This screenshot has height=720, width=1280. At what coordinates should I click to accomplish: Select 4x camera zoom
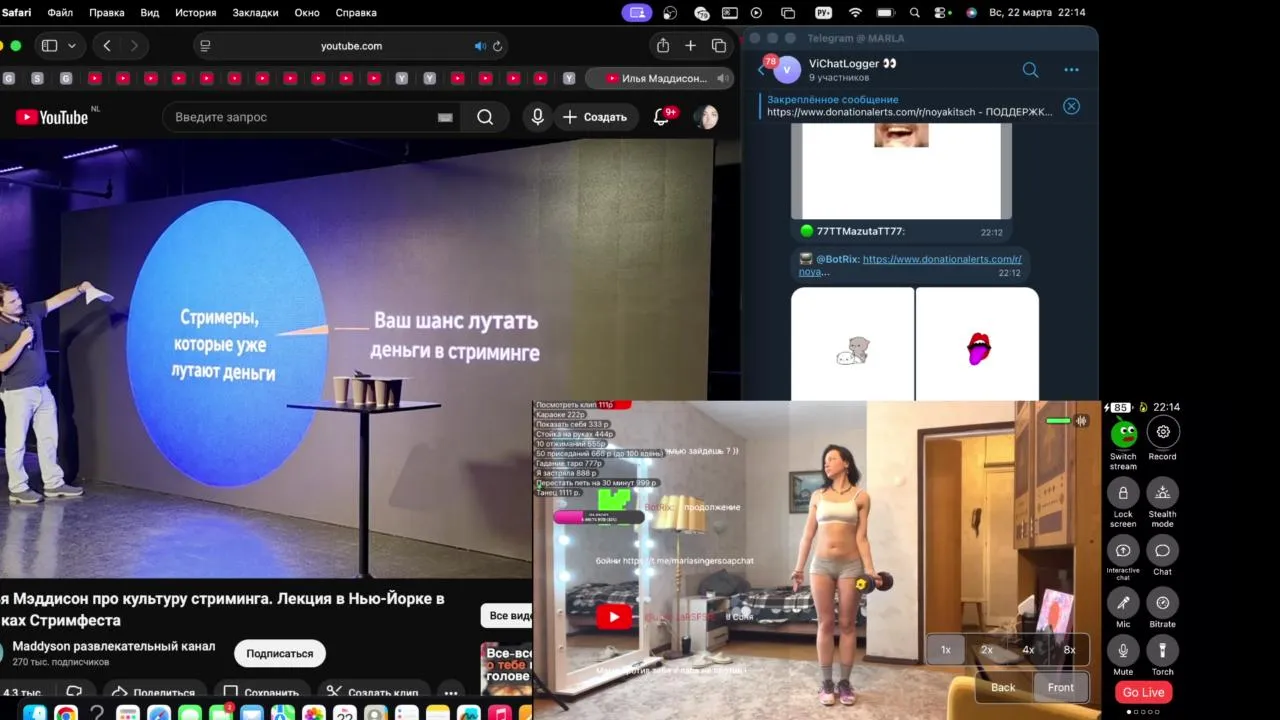[x=1028, y=650]
